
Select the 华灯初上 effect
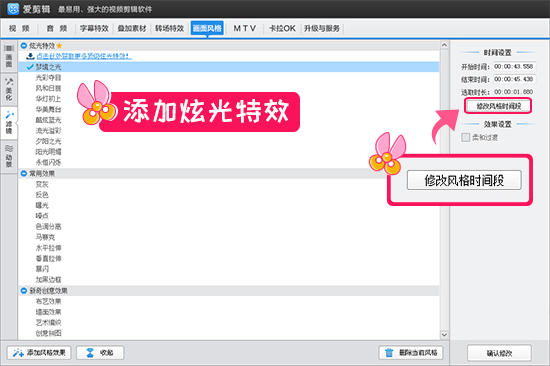pyautogui.click(x=48, y=99)
